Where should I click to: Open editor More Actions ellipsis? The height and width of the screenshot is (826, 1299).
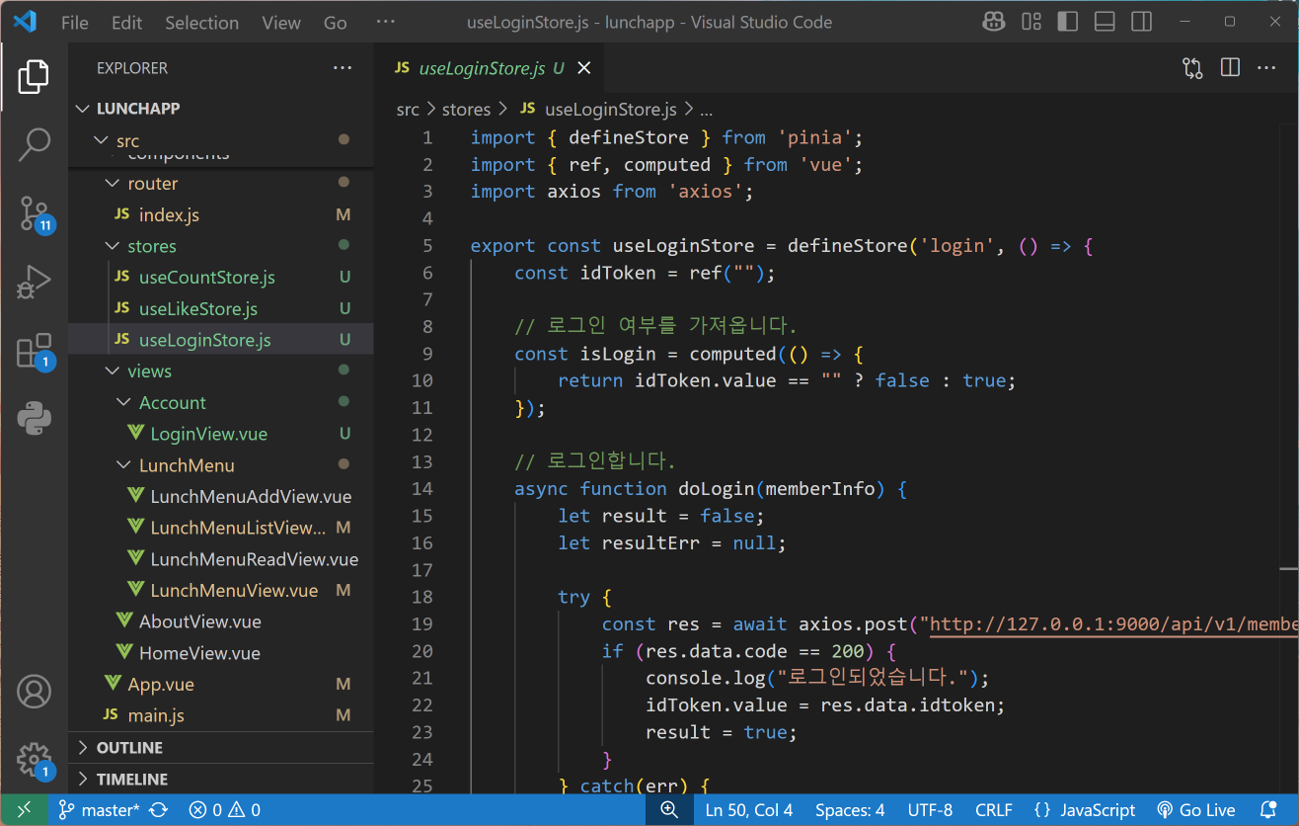[x=1267, y=68]
